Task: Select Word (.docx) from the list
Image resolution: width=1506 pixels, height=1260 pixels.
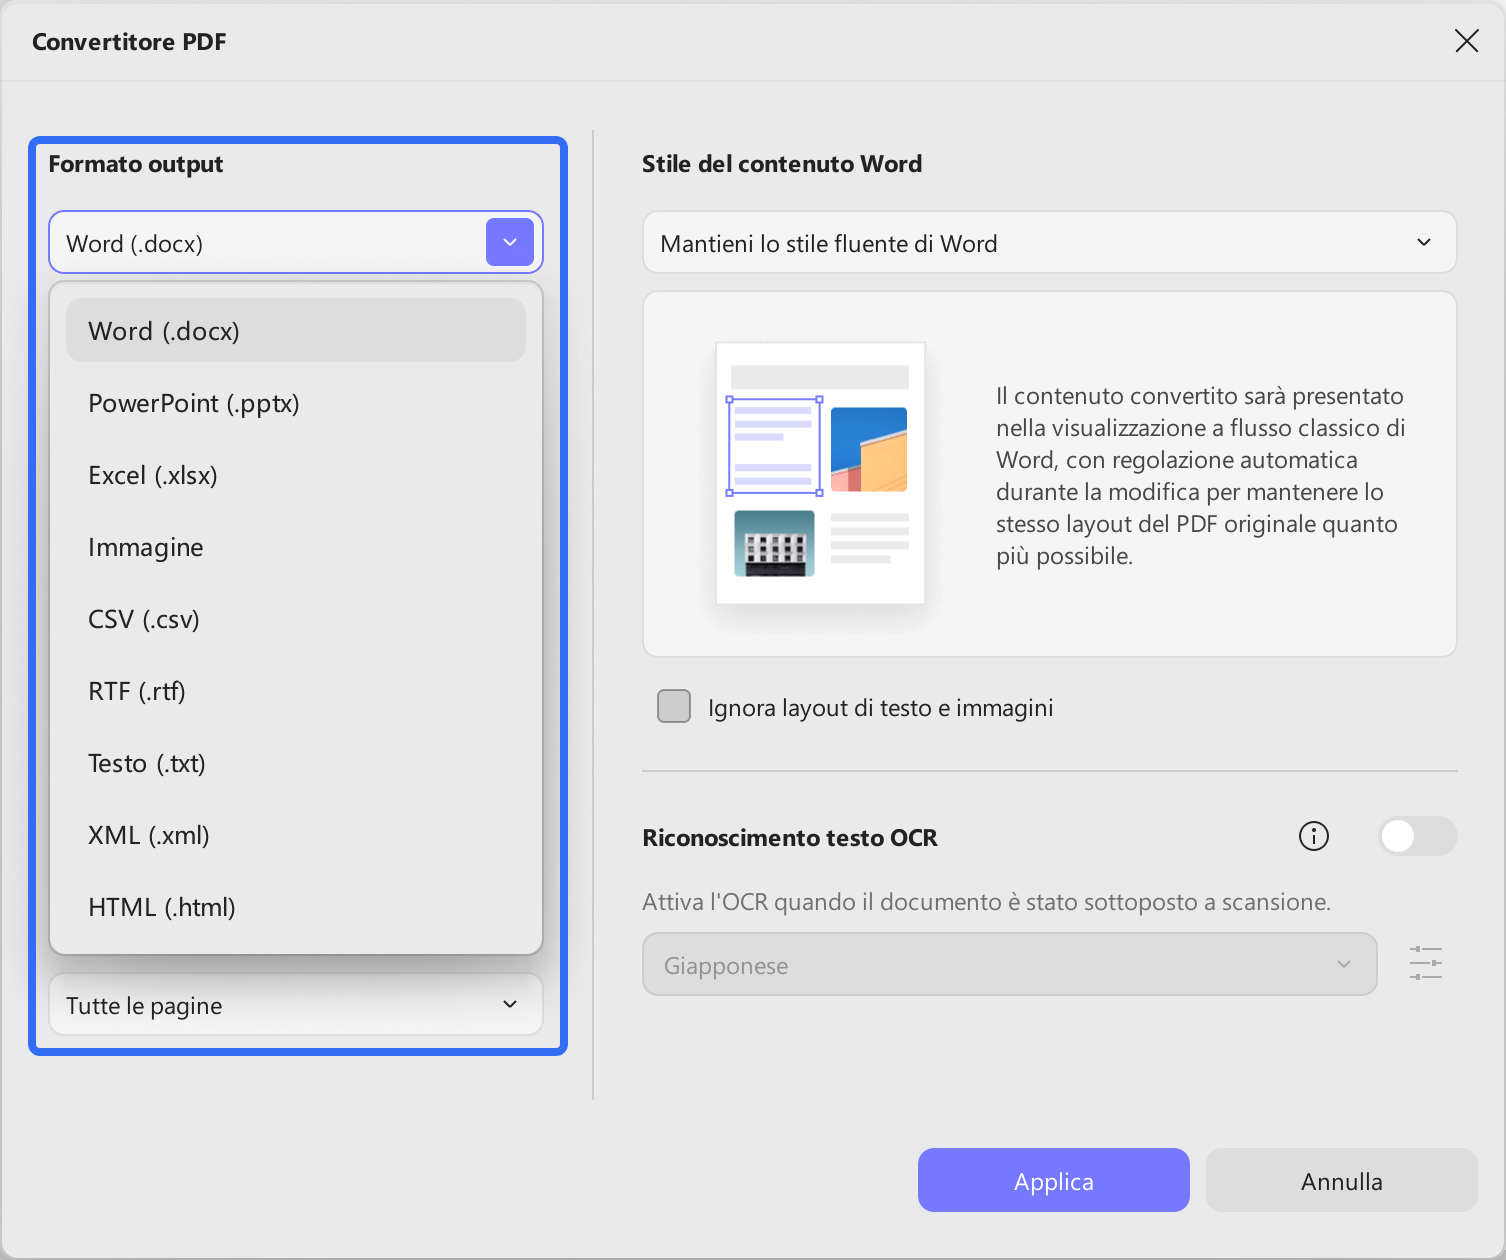Action: click(296, 330)
